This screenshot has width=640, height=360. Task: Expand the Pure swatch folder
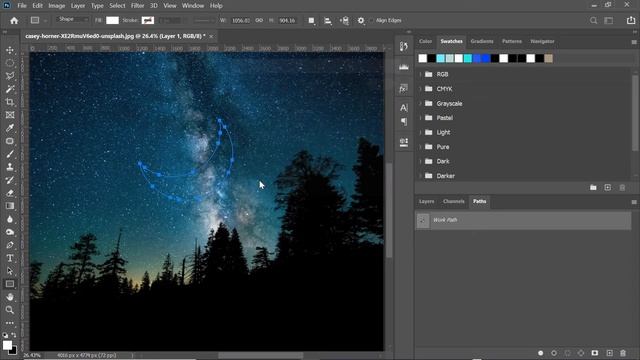click(420, 147)
